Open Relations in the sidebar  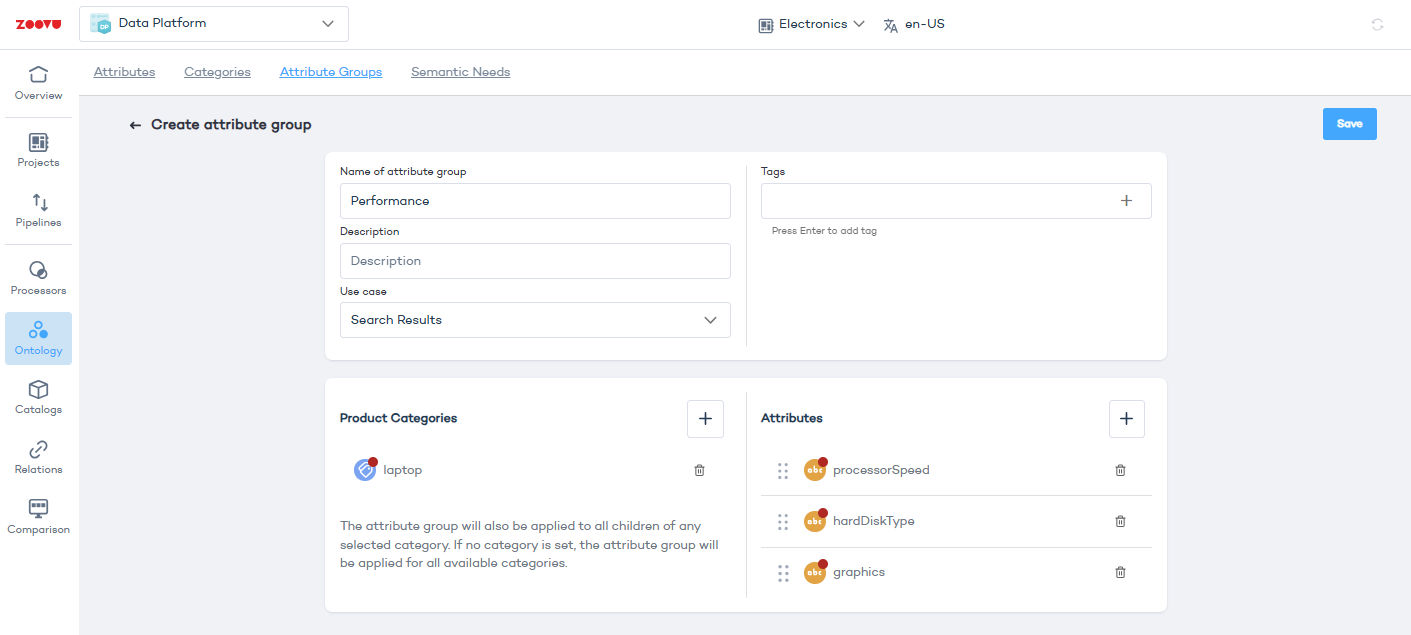(38, 457)
